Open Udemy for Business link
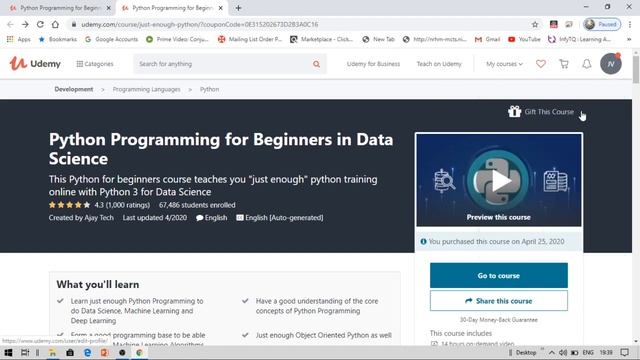This screenshot has width=640, height=360. (373, 64)
